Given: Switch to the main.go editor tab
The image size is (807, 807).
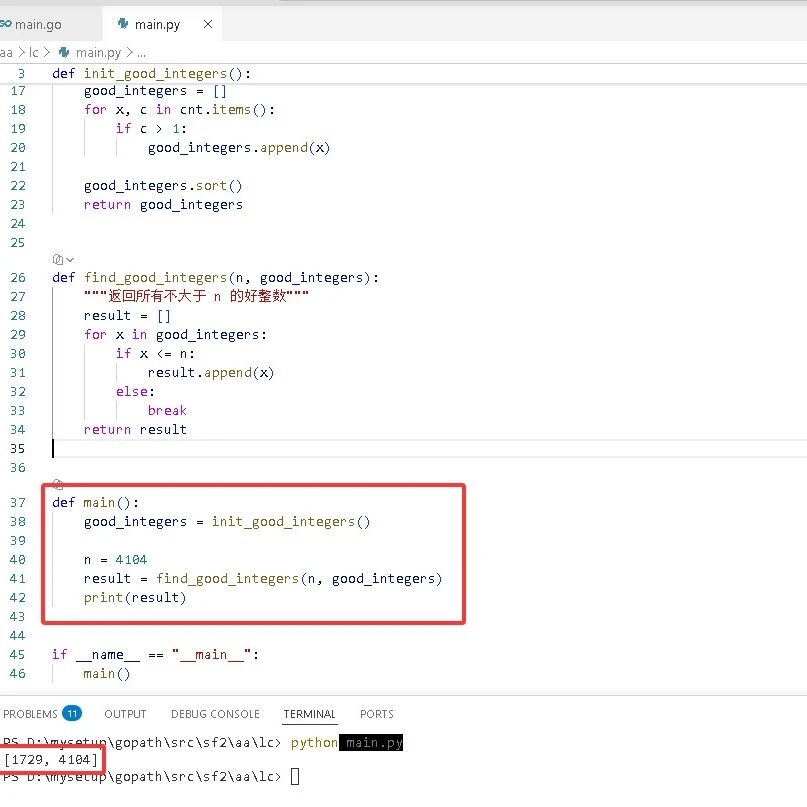Looking at the screenshot, I should pos(39,24).
